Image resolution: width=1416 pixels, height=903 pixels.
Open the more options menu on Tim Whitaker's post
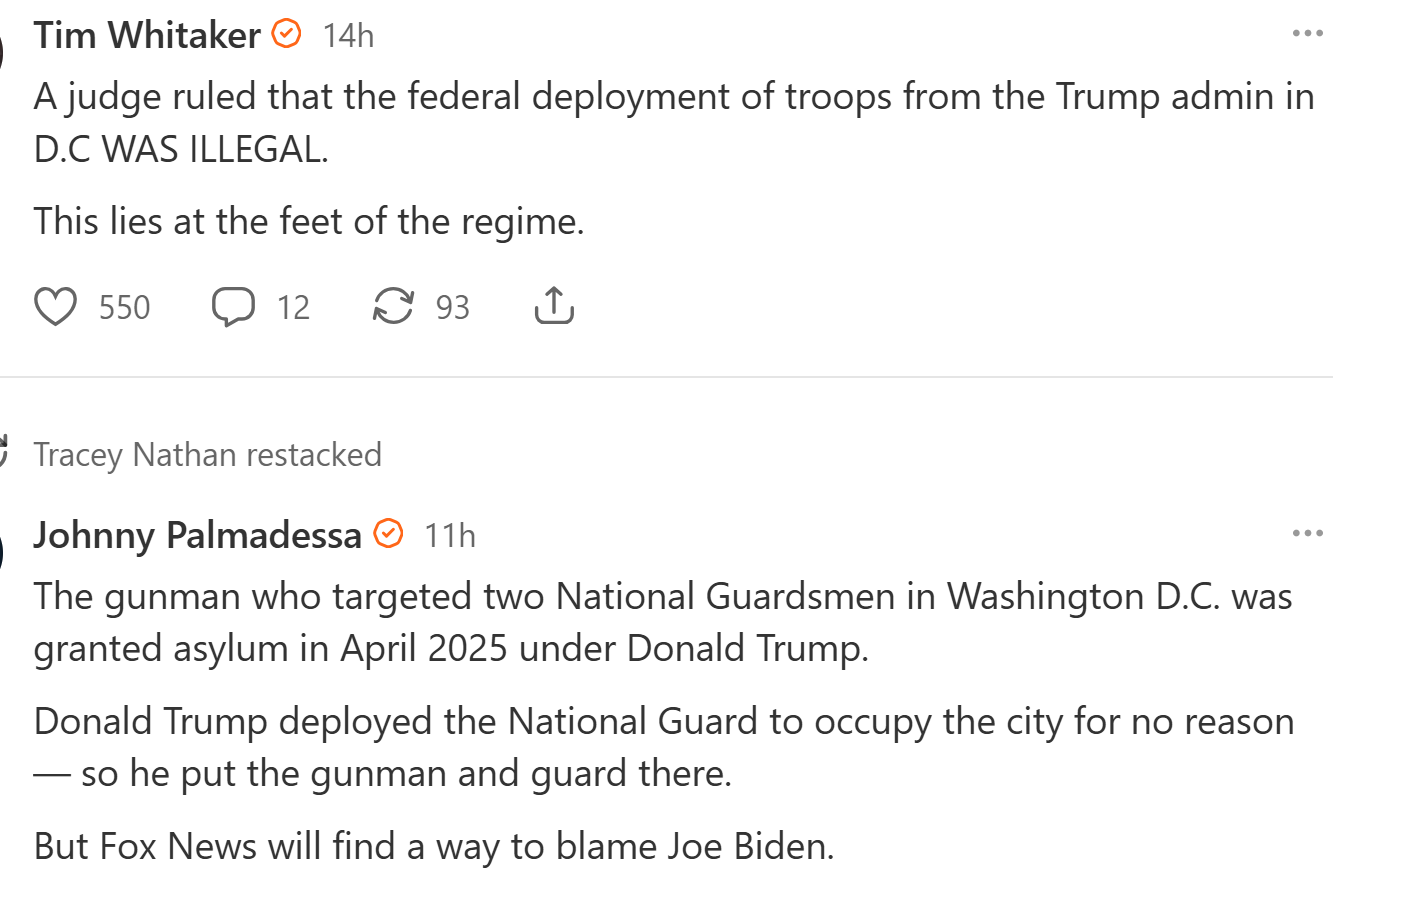tap(1307, 34)
